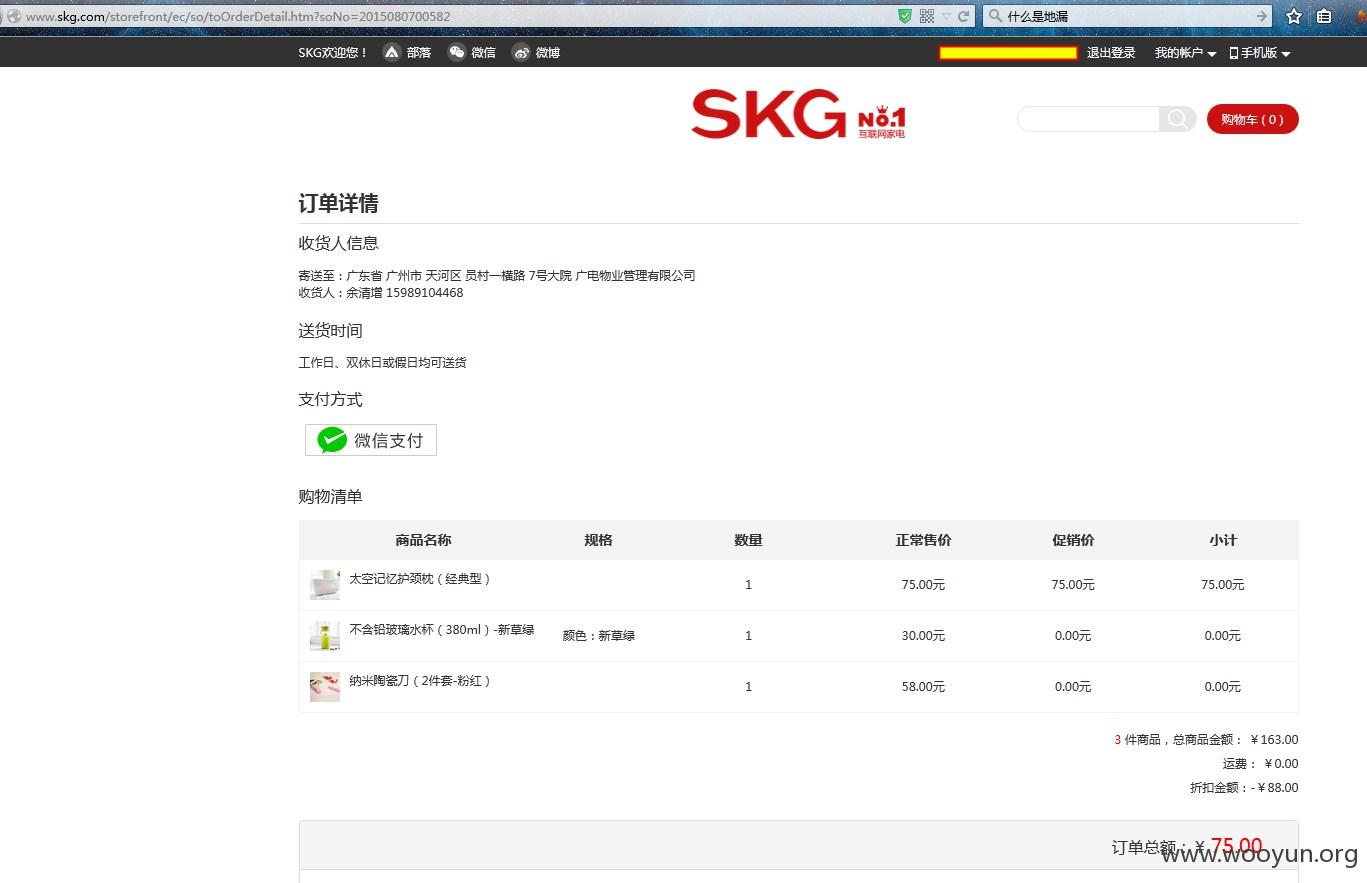Click the 数量 column header

pos(748,540)
